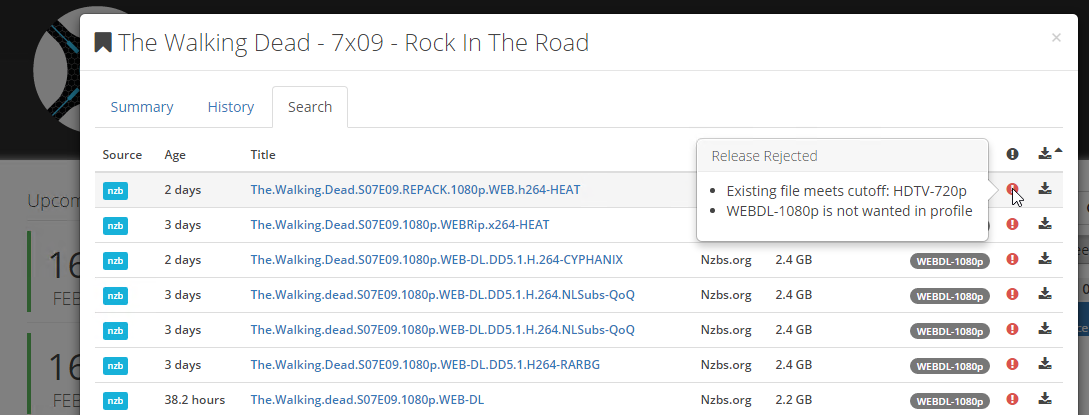1089x415 pixels.
Task: Download the REPACK 1080p WEB HEAT release
Action: 1045,189
